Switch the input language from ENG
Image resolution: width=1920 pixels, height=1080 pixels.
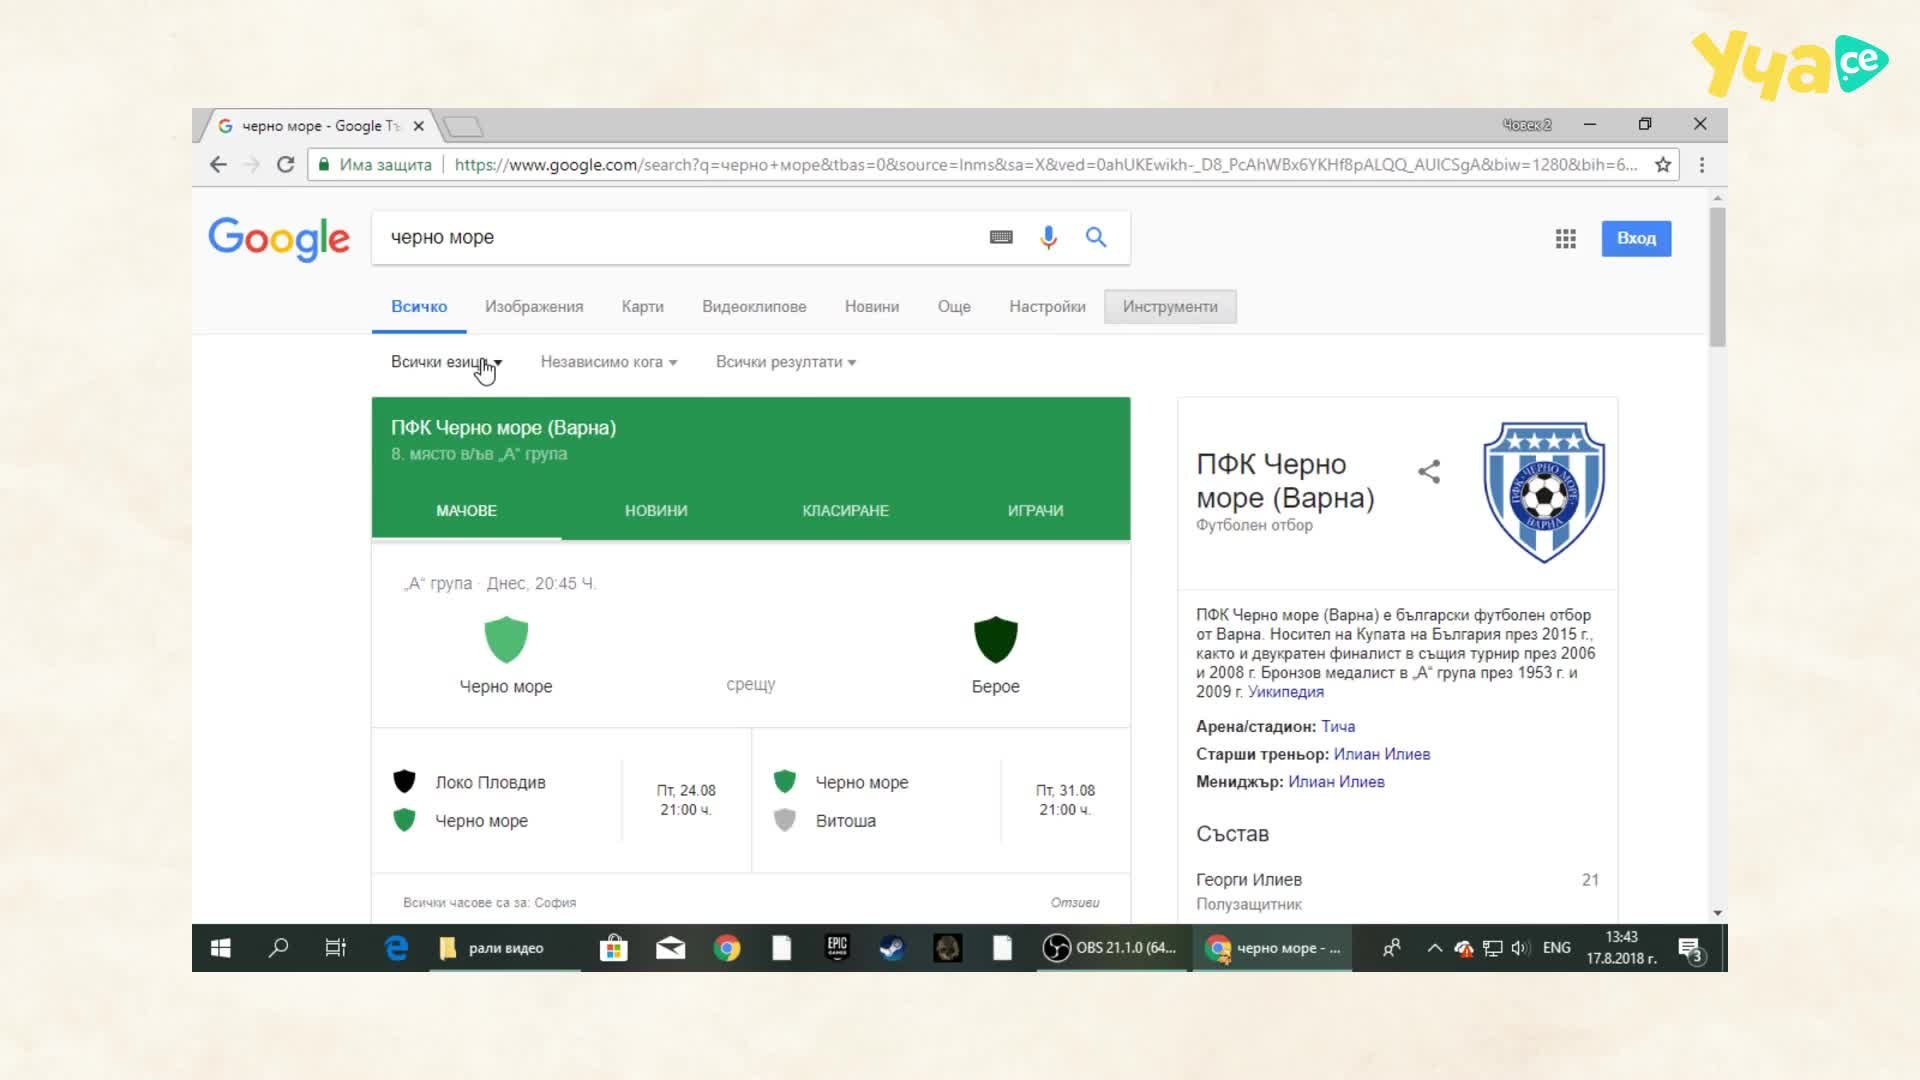click(x=1557, y=948)
